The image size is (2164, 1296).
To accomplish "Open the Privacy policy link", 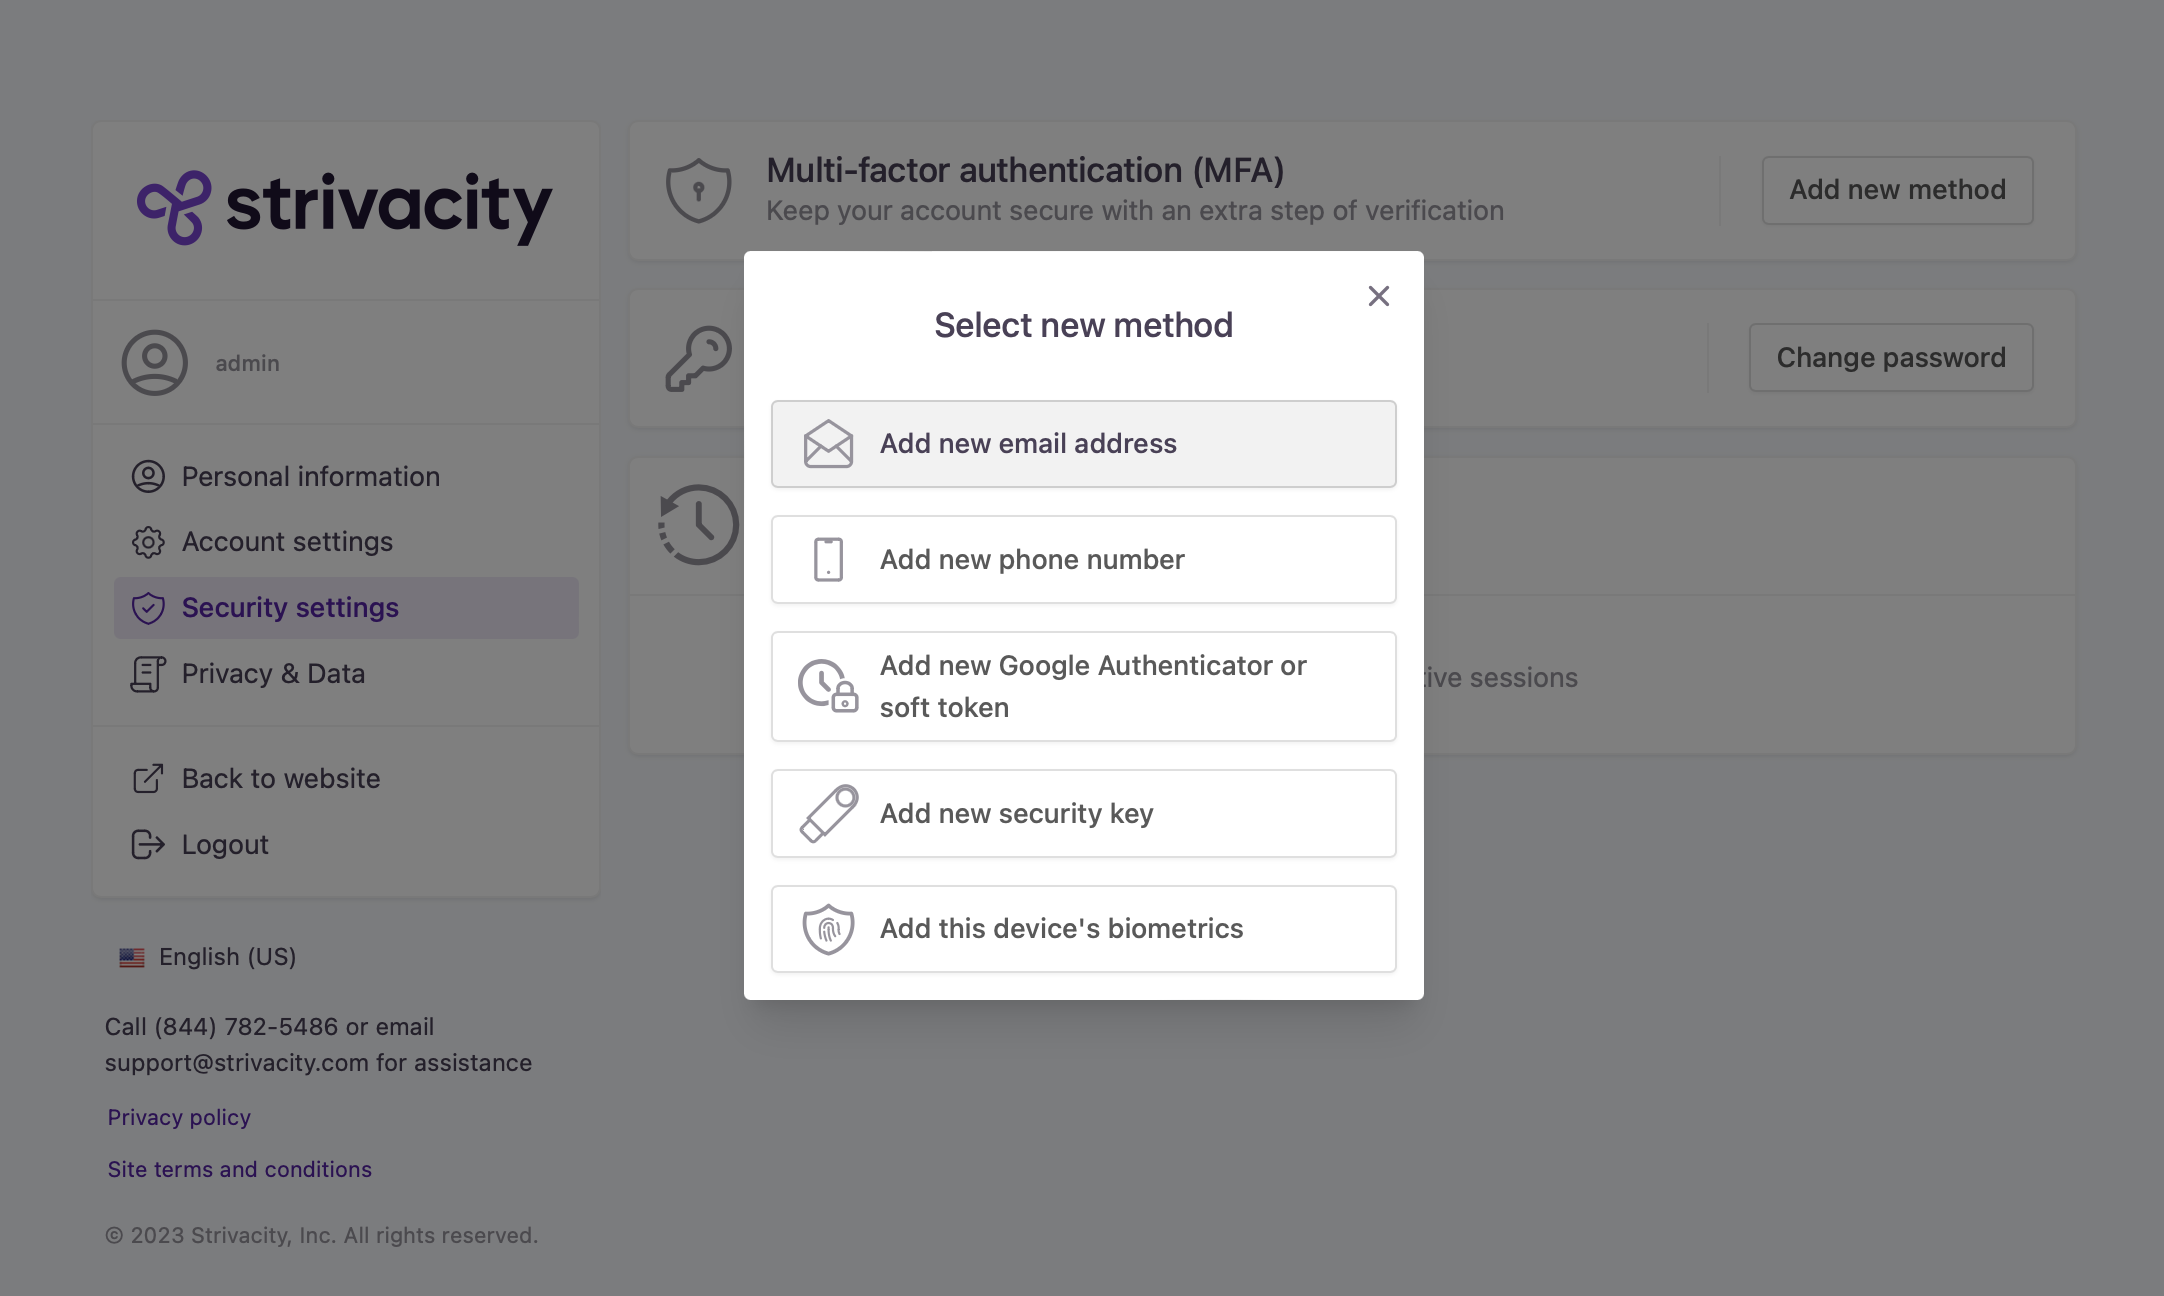I will pyautogui.click(x=179, y=1117).
